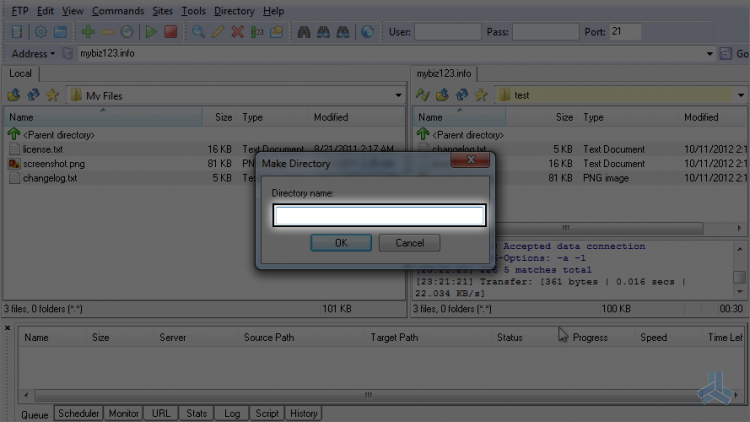This screenshot has height=422, width=750.
Task: Click the binoculars icon beside the globe
Action: point(343,32)
